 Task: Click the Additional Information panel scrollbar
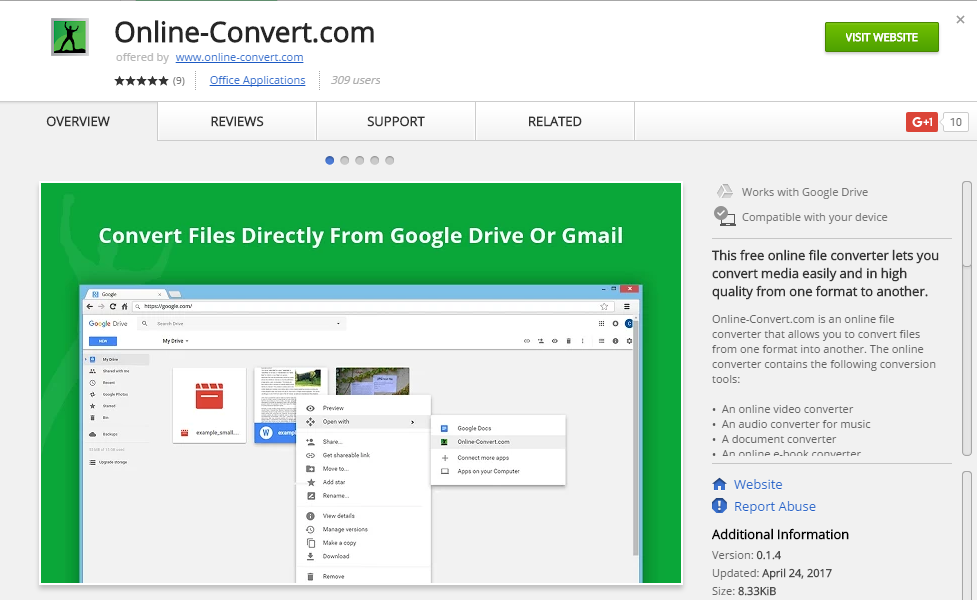966,535
